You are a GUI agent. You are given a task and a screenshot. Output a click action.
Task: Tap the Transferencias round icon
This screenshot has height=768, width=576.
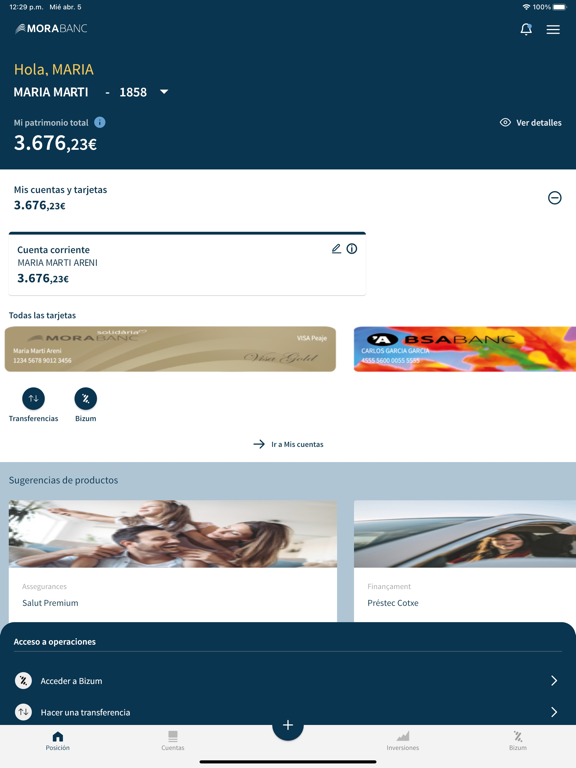click(x=33, y=398)
